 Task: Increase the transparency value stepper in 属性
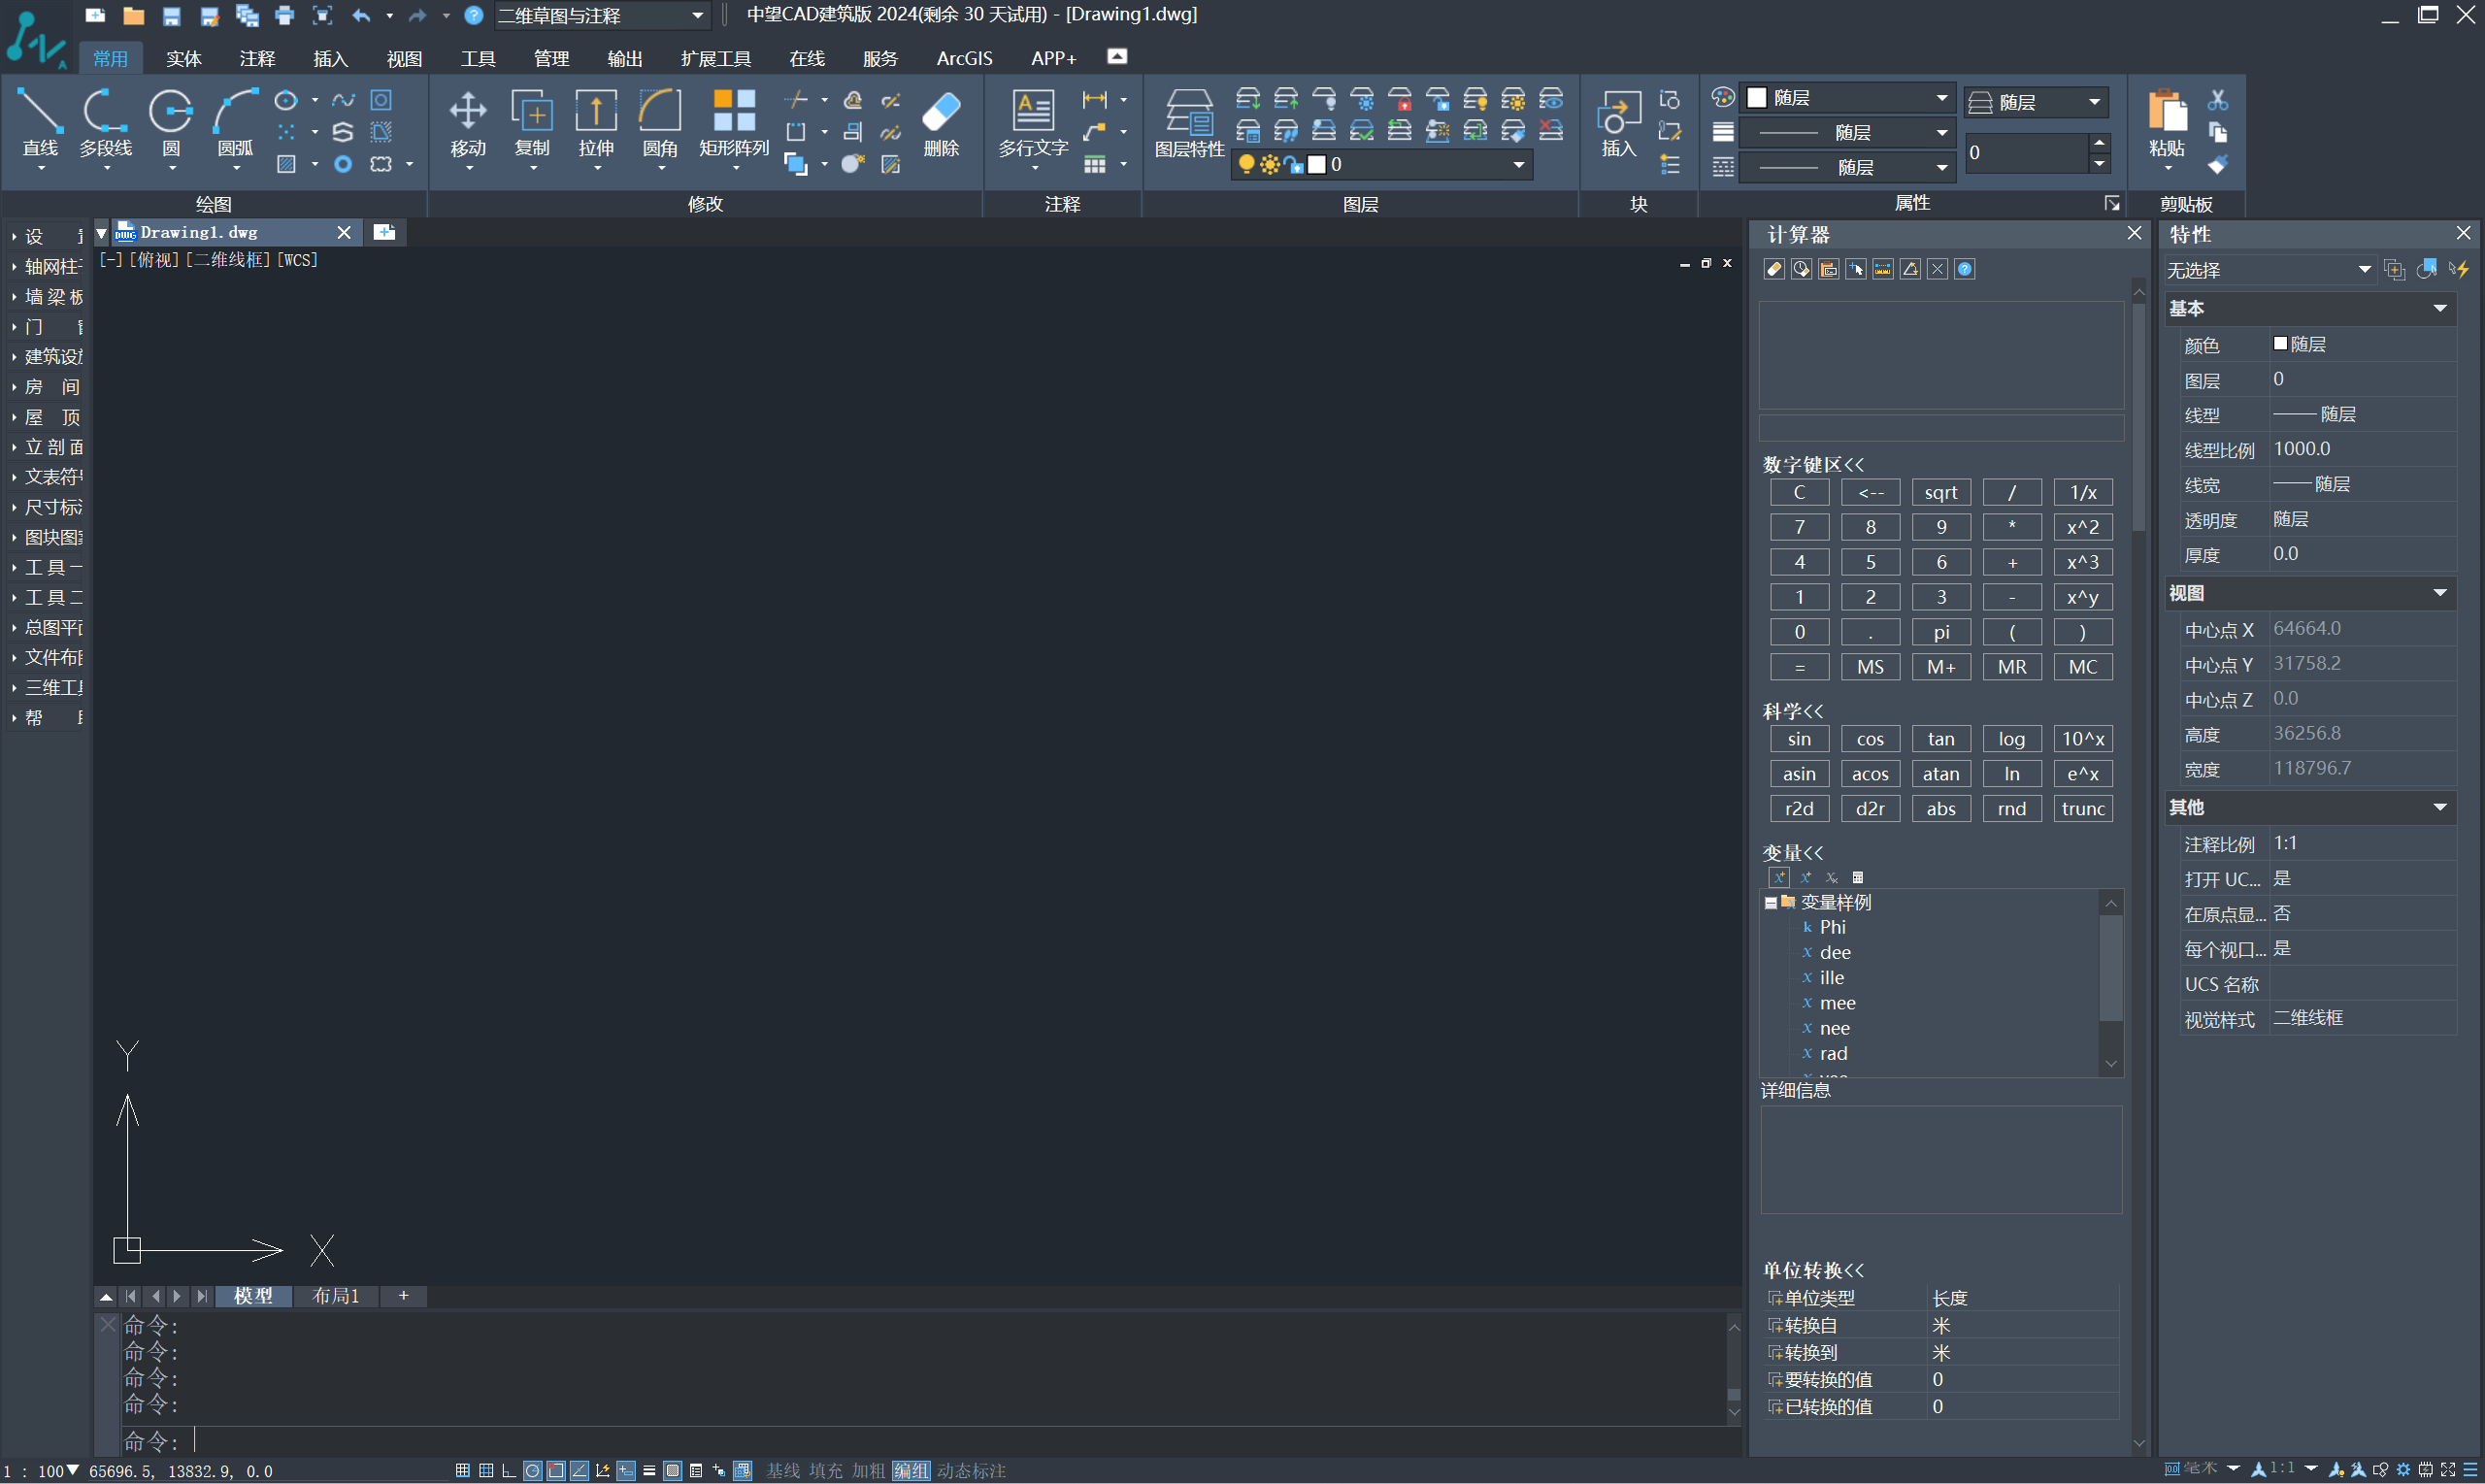coord(2099,144)
